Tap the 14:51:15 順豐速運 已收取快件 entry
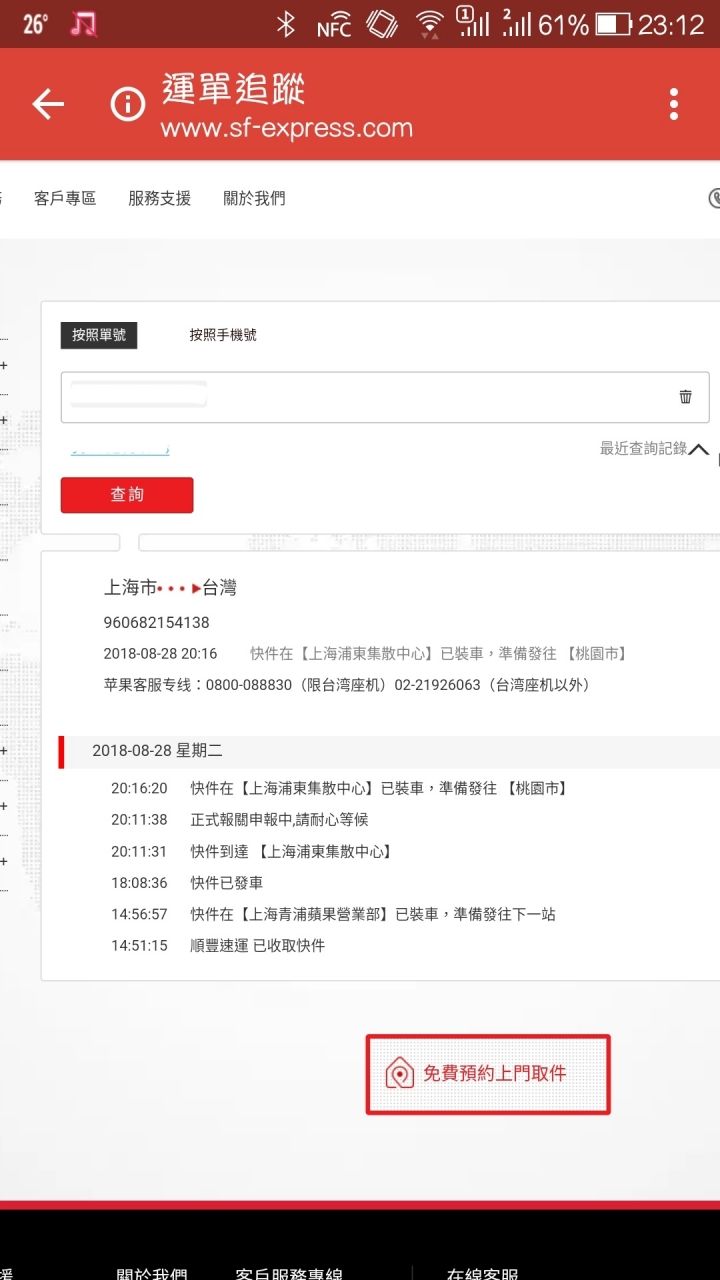Viewport: 720px width, 1280px height. [x=218, y=945]
